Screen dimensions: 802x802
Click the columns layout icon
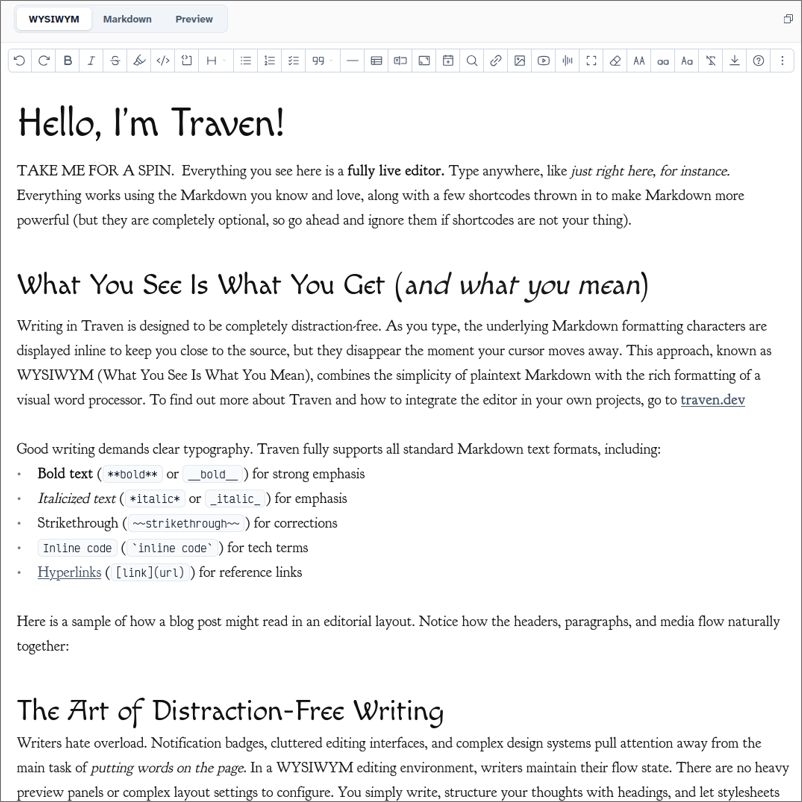coord(400,61)
